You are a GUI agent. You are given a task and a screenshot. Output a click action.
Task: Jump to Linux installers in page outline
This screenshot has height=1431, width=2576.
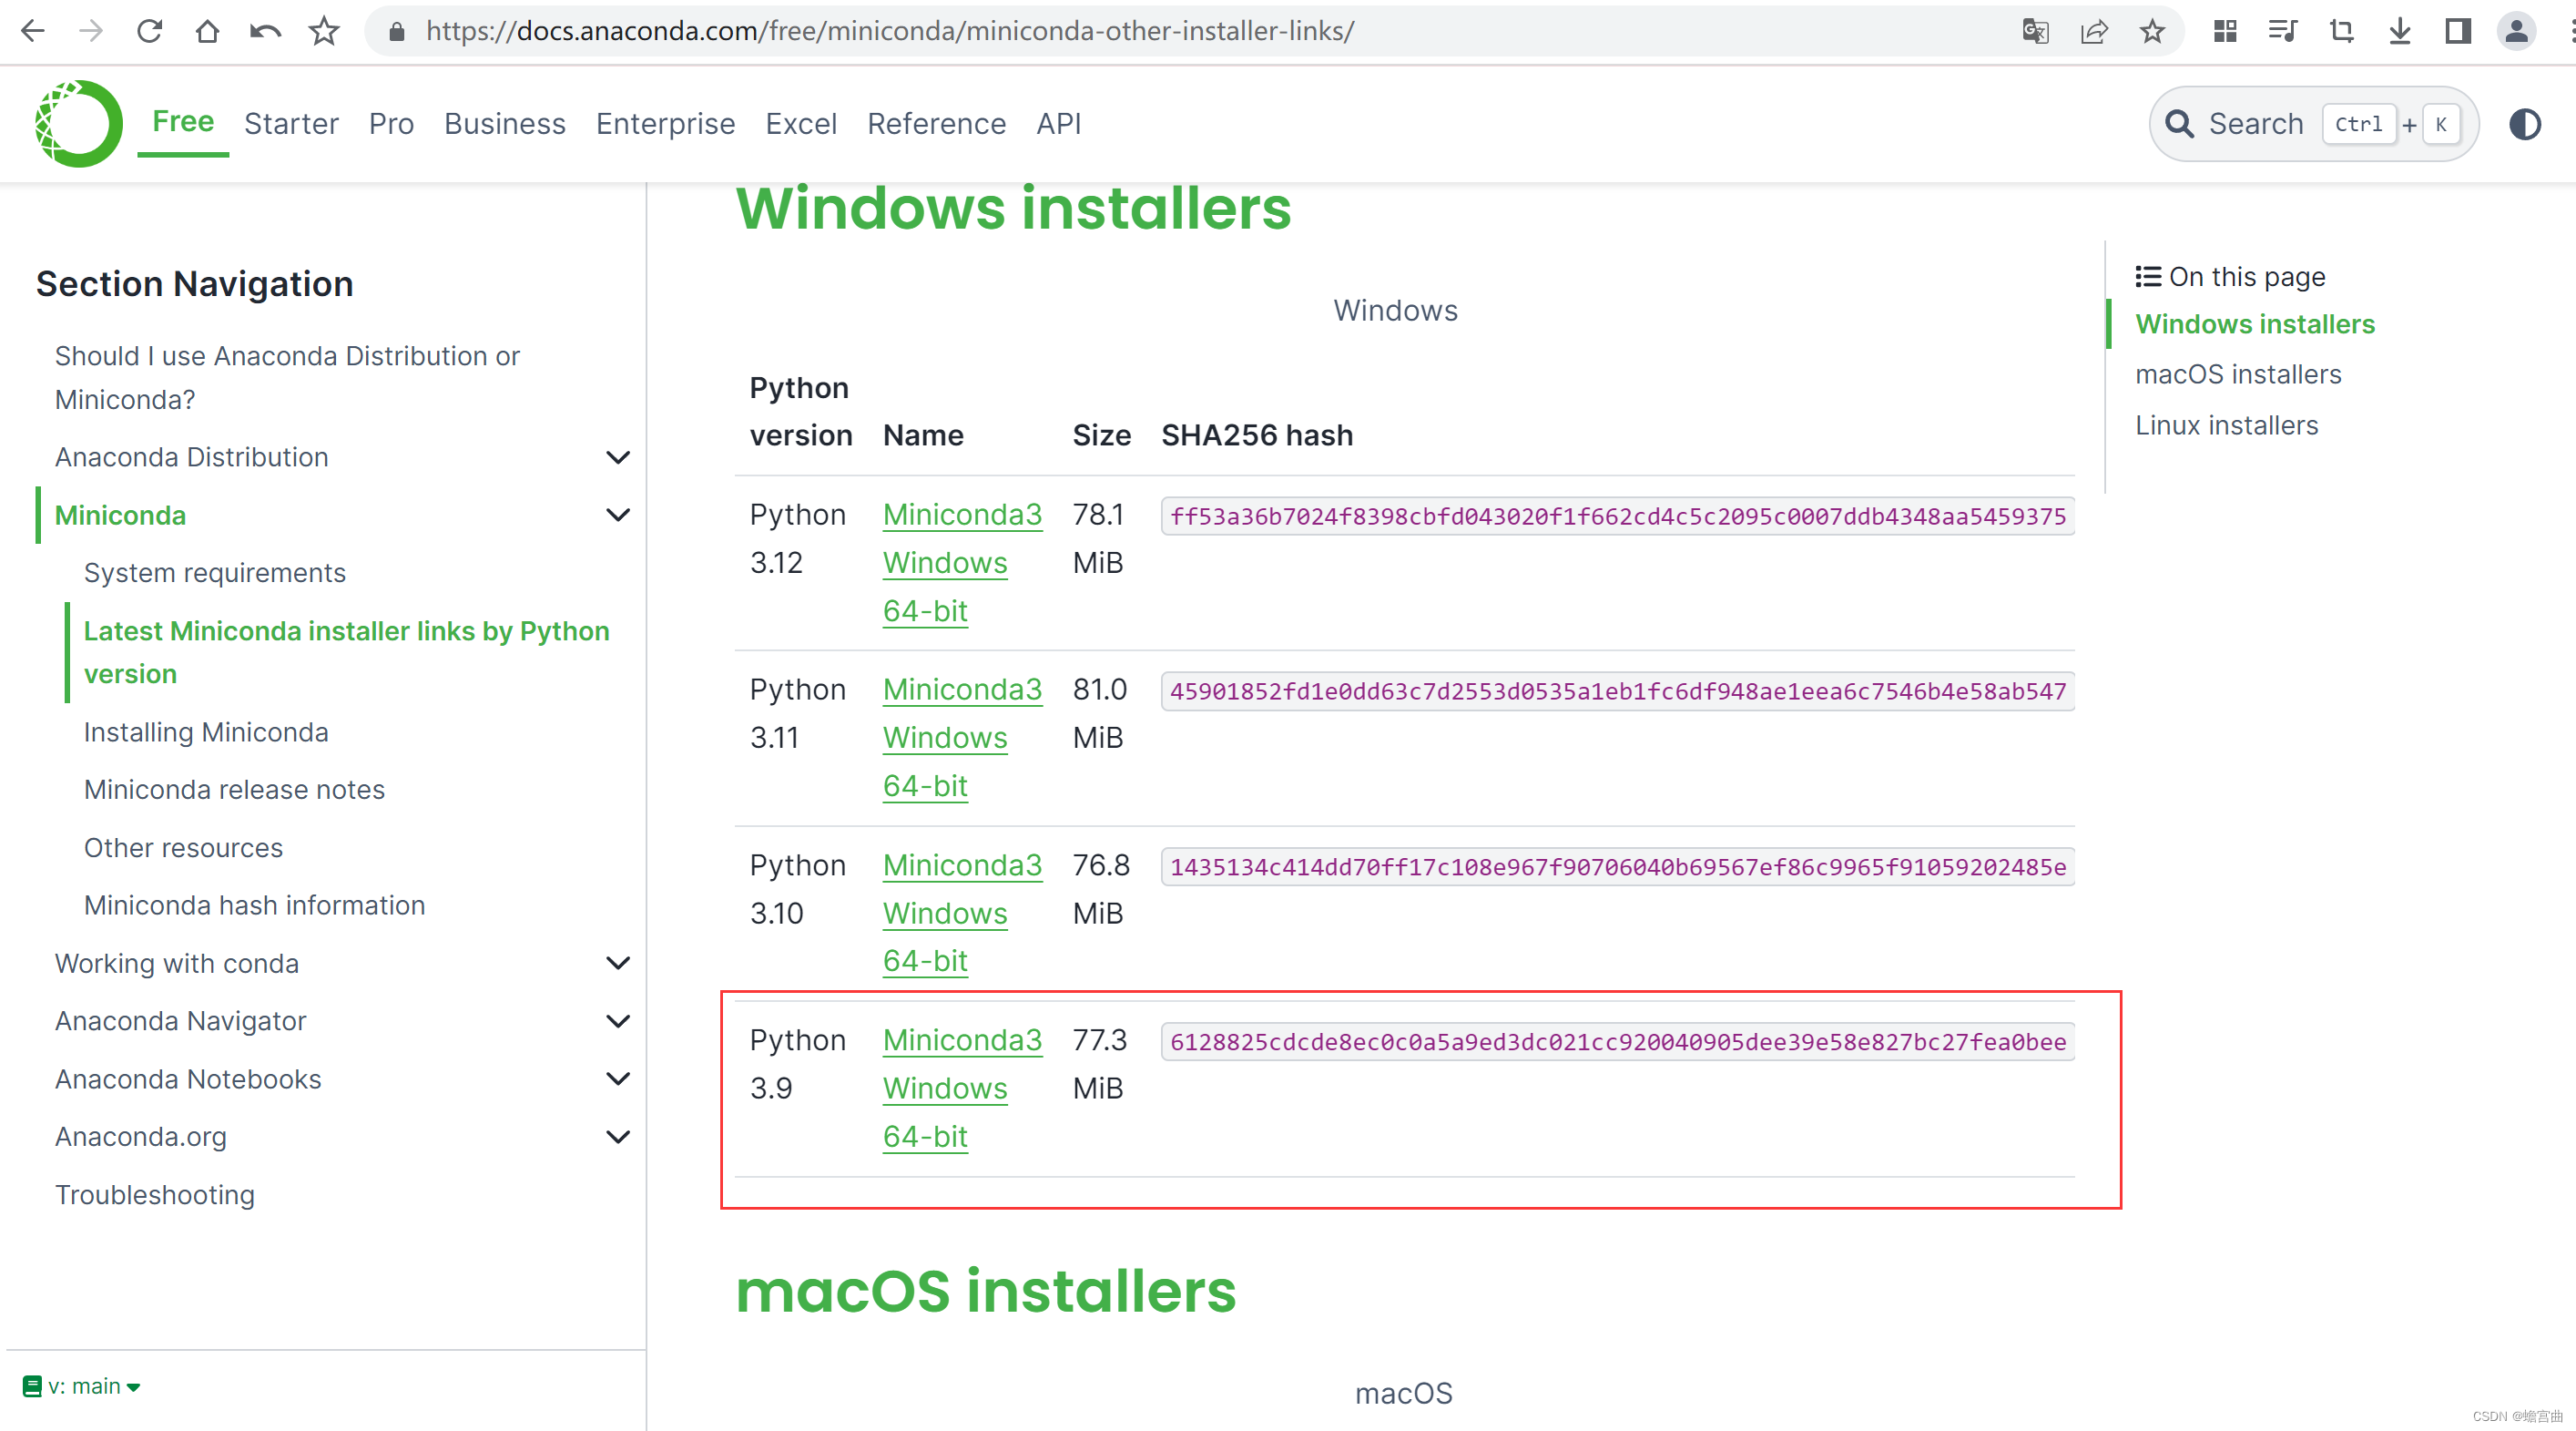[x=2226, y=425]
